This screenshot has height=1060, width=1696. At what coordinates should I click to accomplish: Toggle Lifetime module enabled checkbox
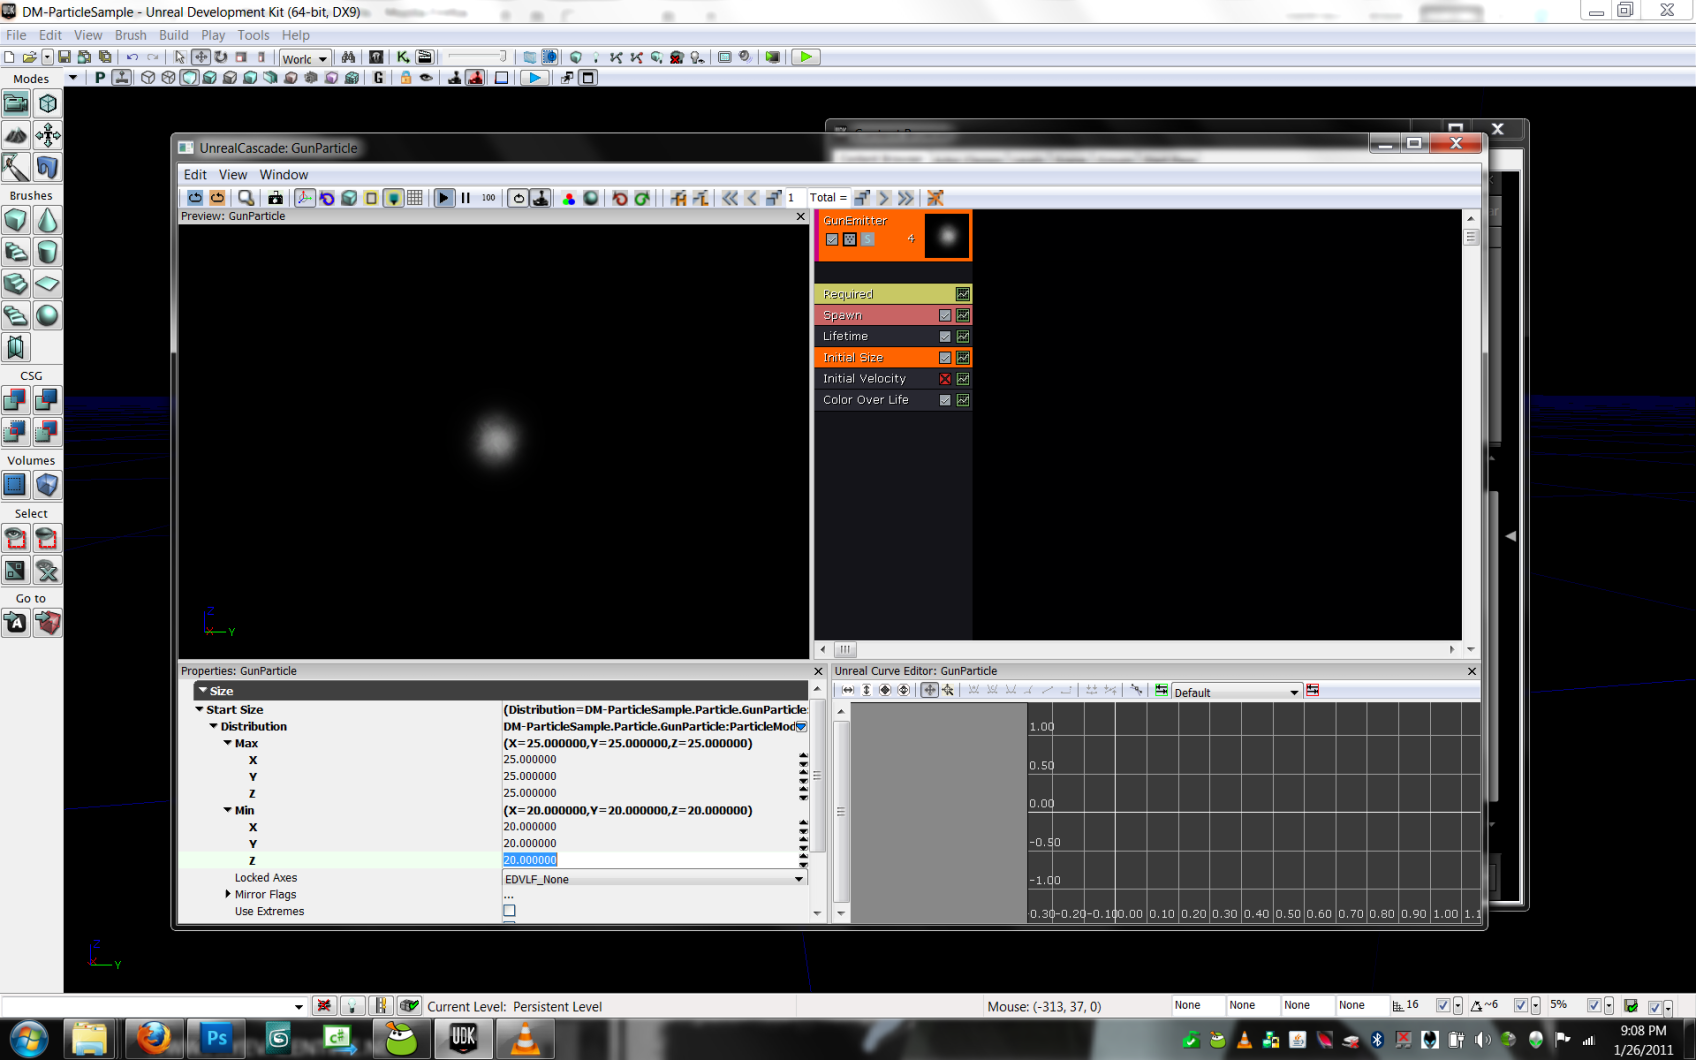[x=945, y=336]
